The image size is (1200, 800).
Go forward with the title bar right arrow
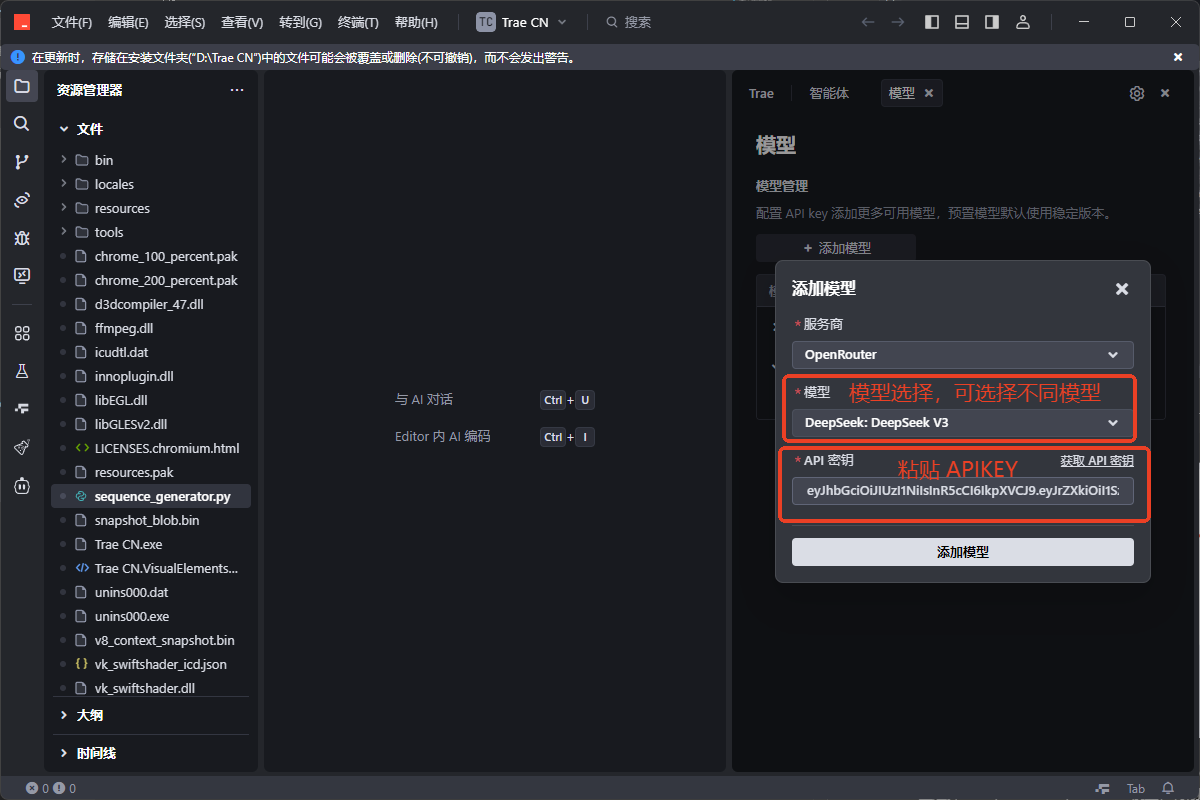(898, 22)
